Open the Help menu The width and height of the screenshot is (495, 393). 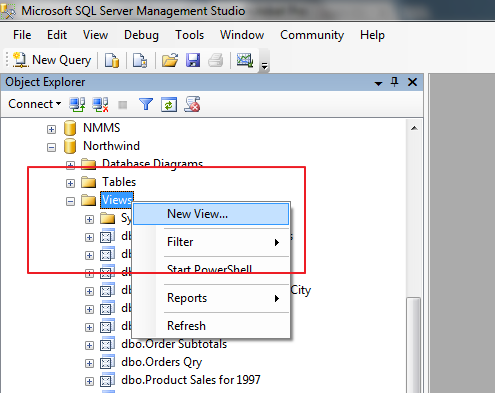coord(372,35)
